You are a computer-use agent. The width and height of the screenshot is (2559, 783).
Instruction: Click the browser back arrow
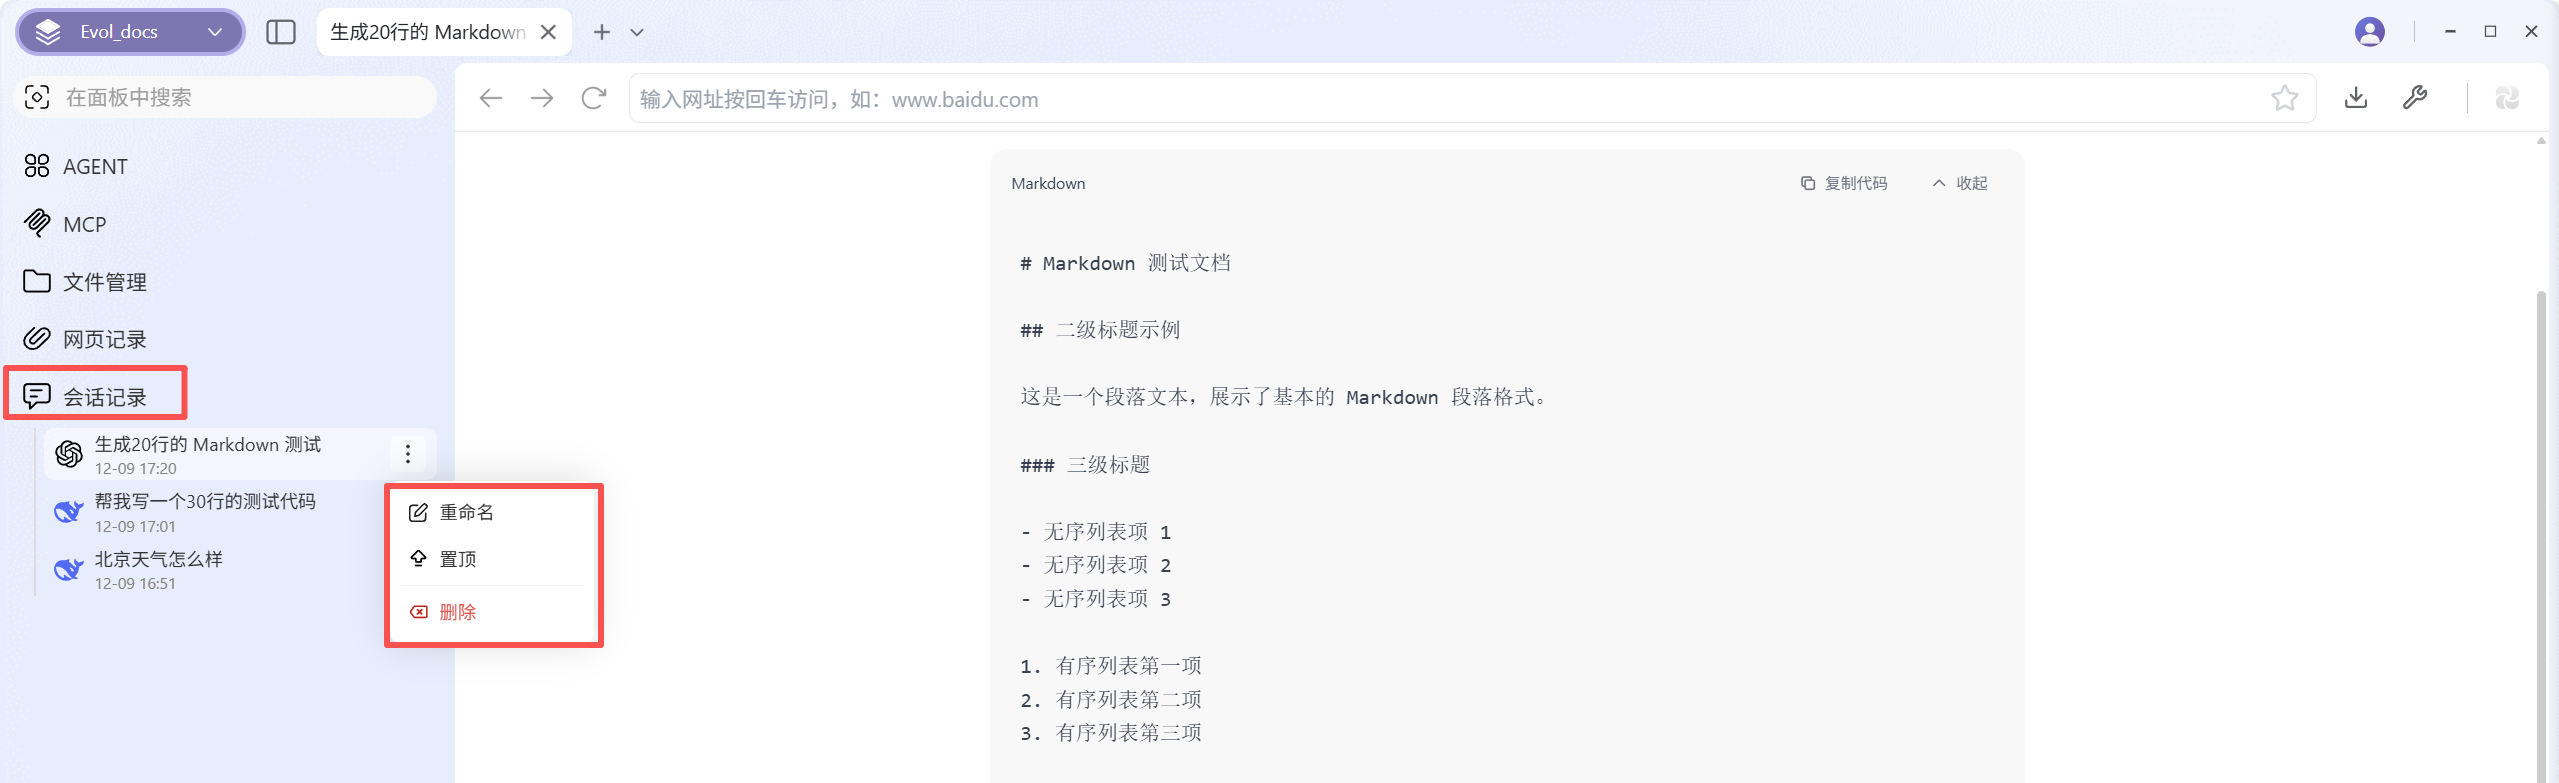(x=490, y=98)
